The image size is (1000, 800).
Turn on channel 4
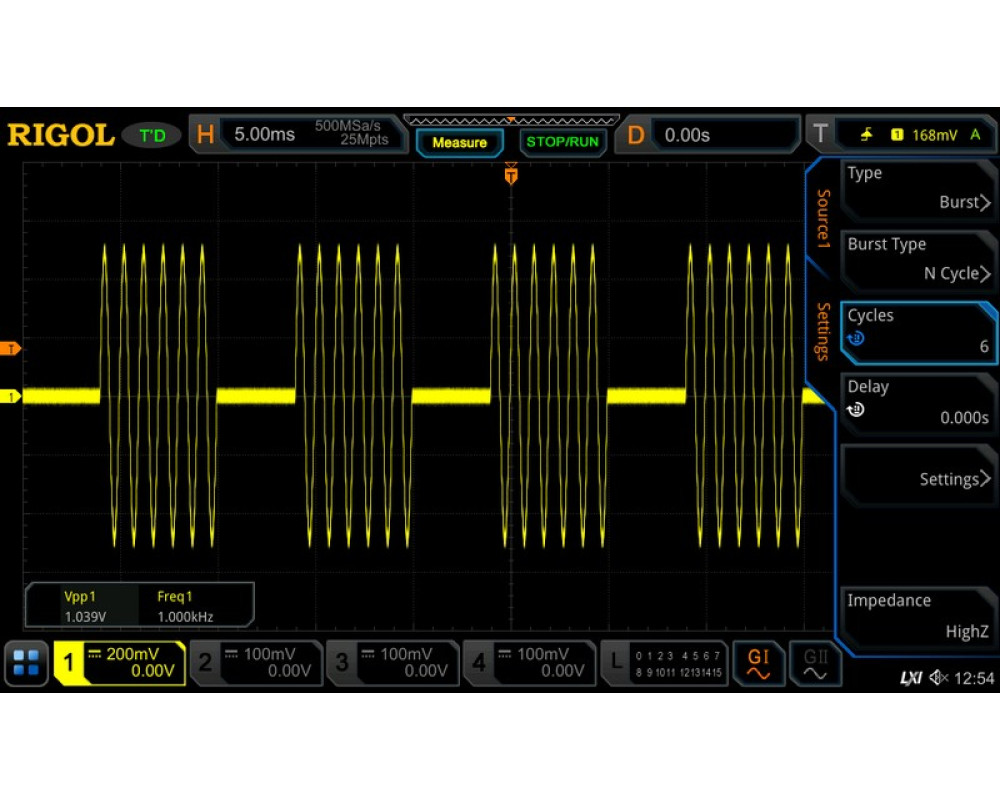coord(530,663)
